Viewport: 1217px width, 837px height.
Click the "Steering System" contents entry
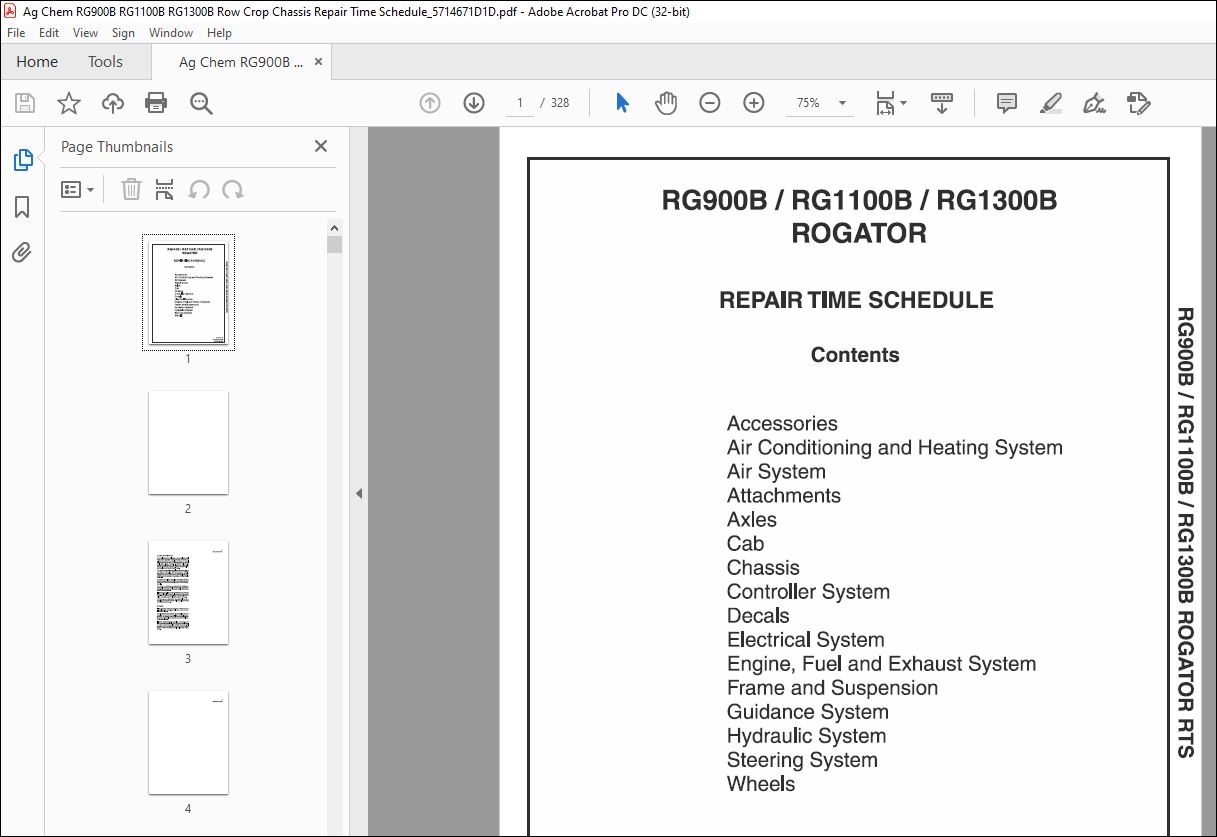(x=802, y=760)
